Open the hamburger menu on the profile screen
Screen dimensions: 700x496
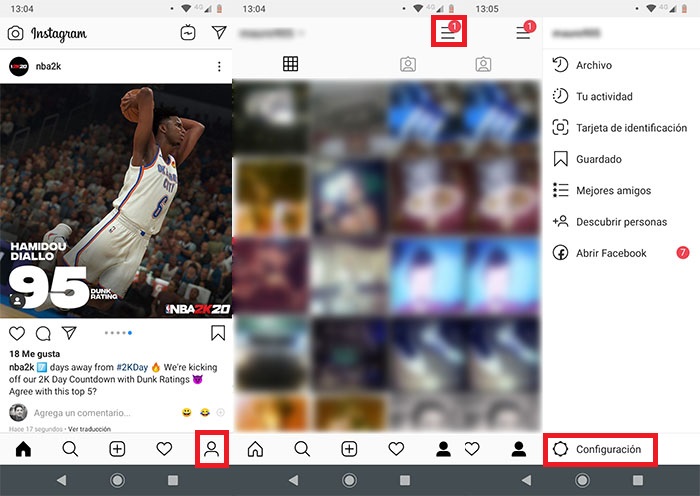click(x=449, y=31)
